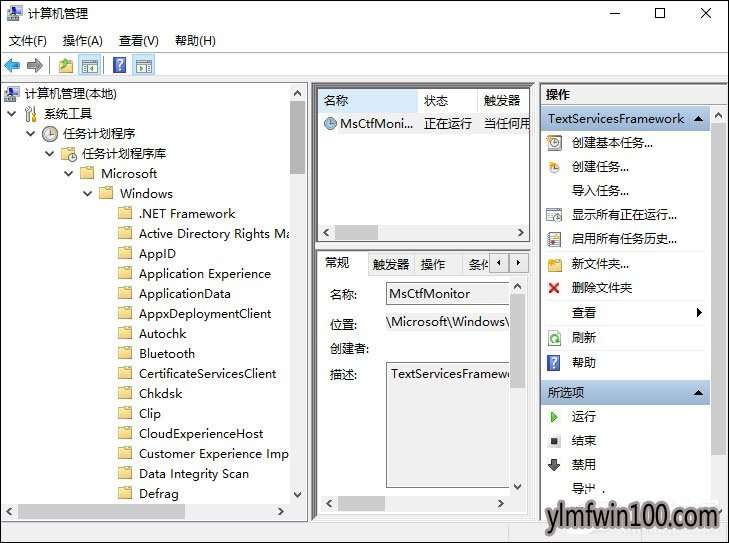Click the tree pane horizontal scrollbar thumb

pyautogui.click(x=101, y=511)
